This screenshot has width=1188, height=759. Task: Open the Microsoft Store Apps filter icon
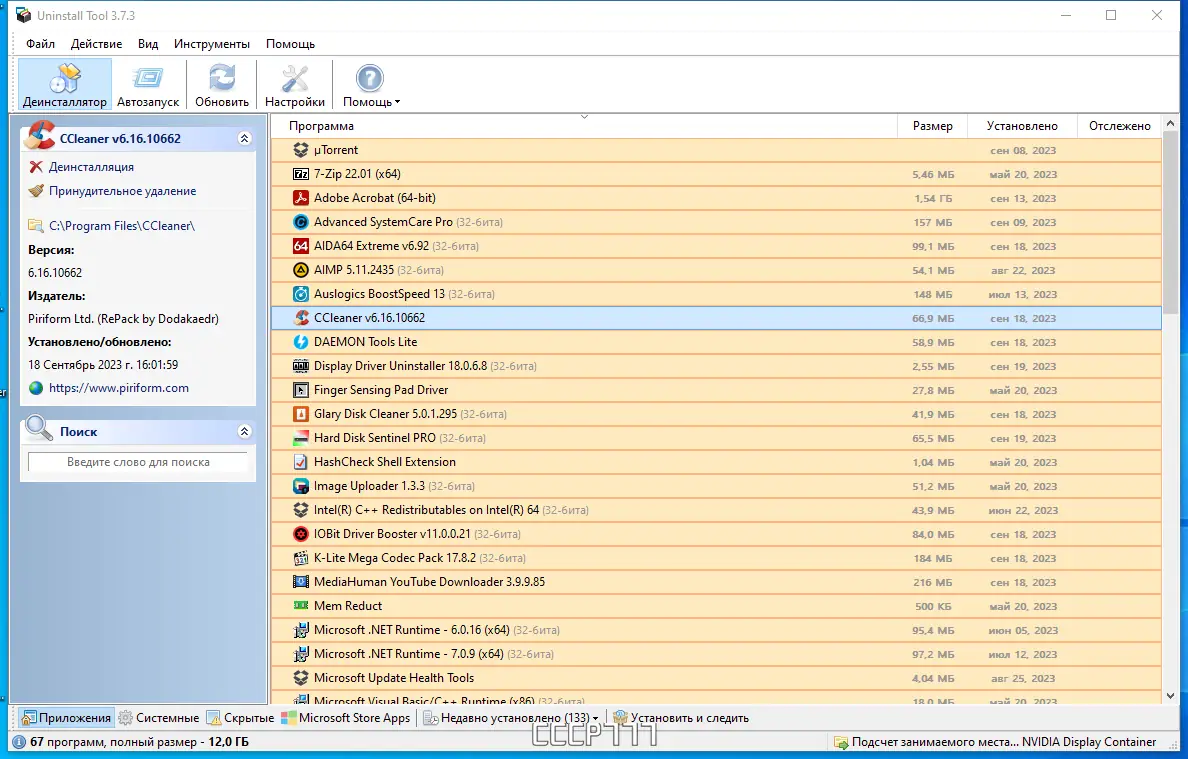point(287,717)
